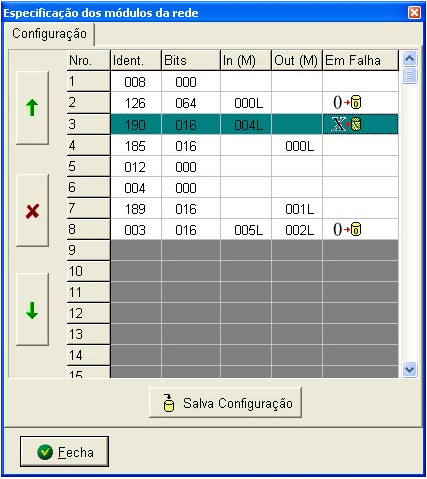Viewport: 427px width, 479px height.
Task: Click the green up arrow button
Action: pyautogui.click(x=32, y=108)
